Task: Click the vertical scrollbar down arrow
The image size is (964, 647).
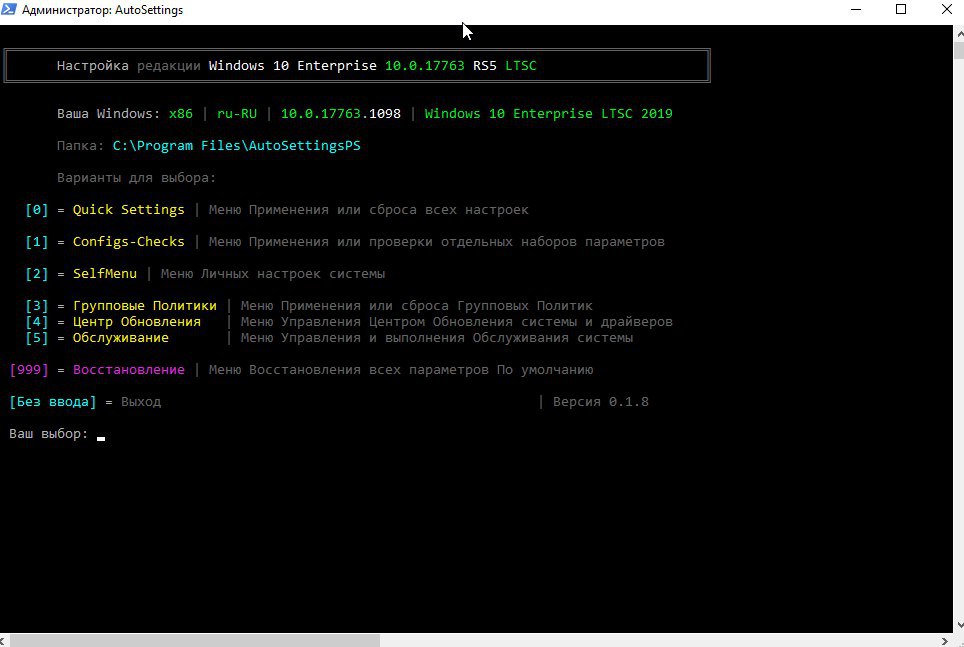Action: [958, 625]
